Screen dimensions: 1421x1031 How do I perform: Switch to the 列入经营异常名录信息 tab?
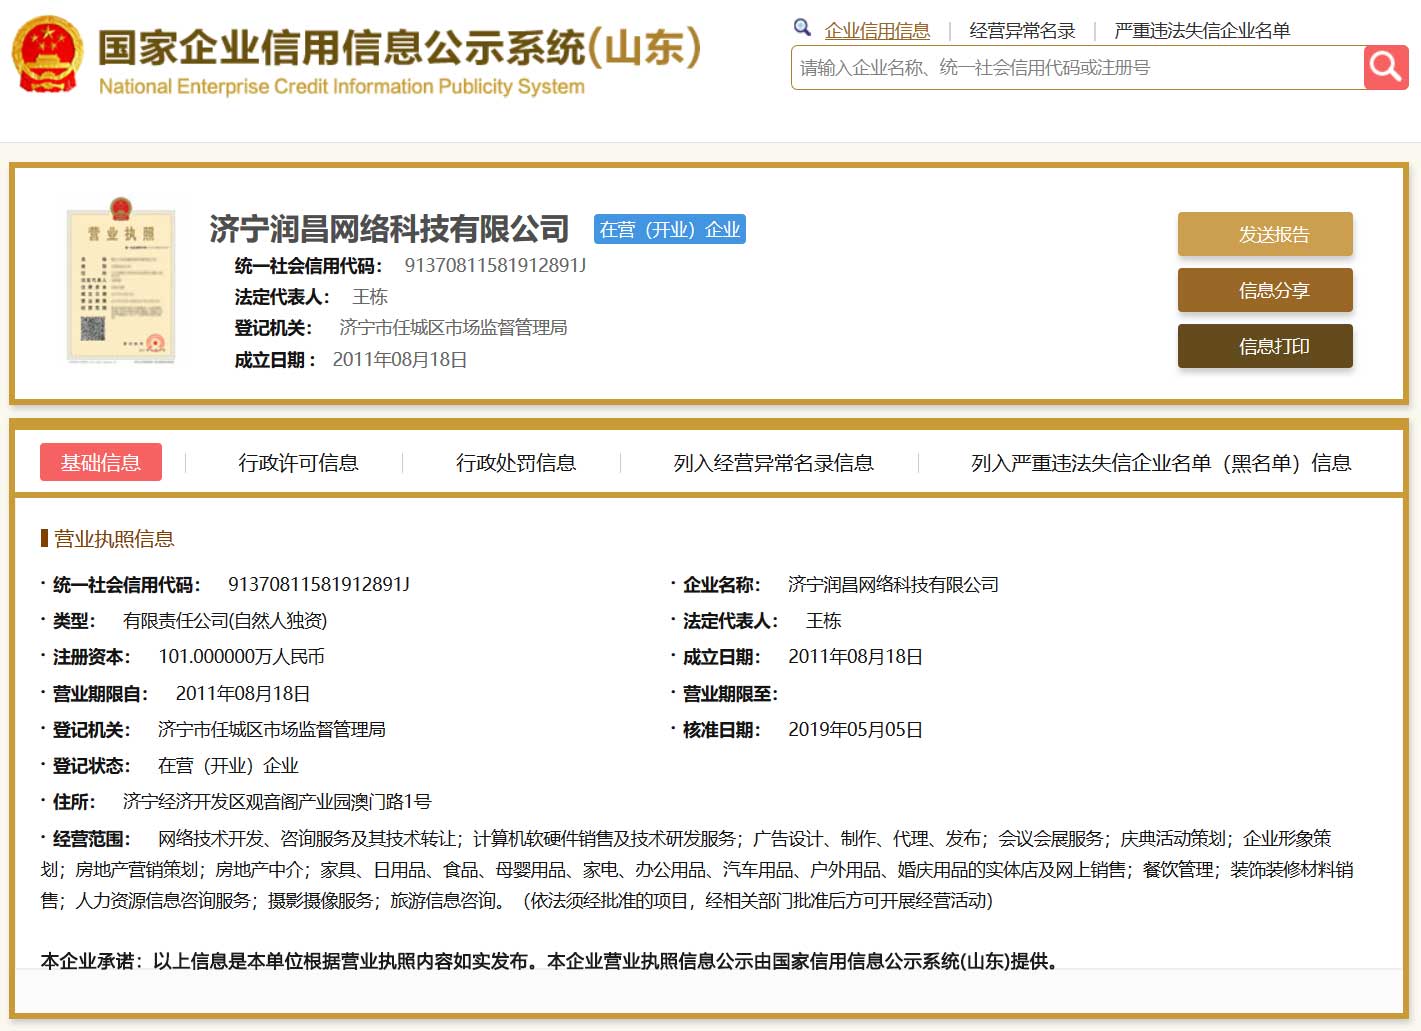coord(773,463)
